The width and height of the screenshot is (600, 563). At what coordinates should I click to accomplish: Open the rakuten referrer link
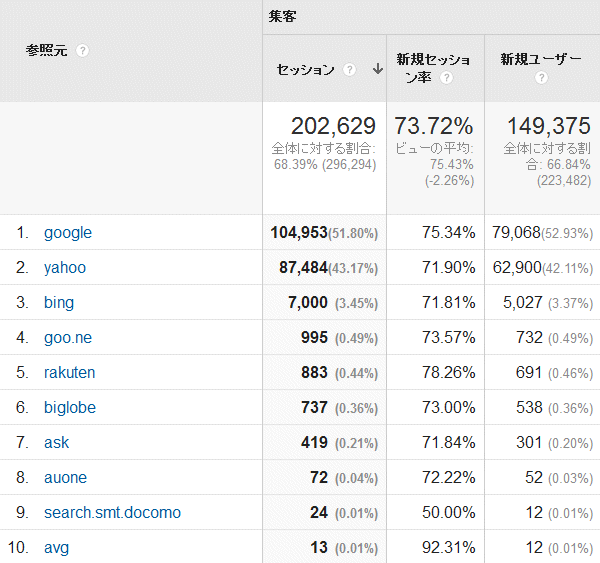69,372
